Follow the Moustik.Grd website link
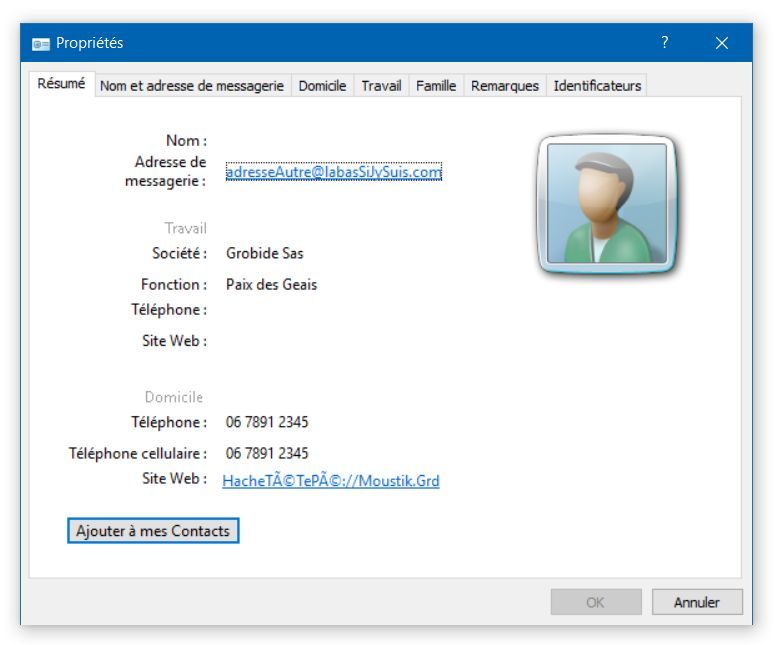This screenshot has width=778, height=645. [x=330, y=481]
